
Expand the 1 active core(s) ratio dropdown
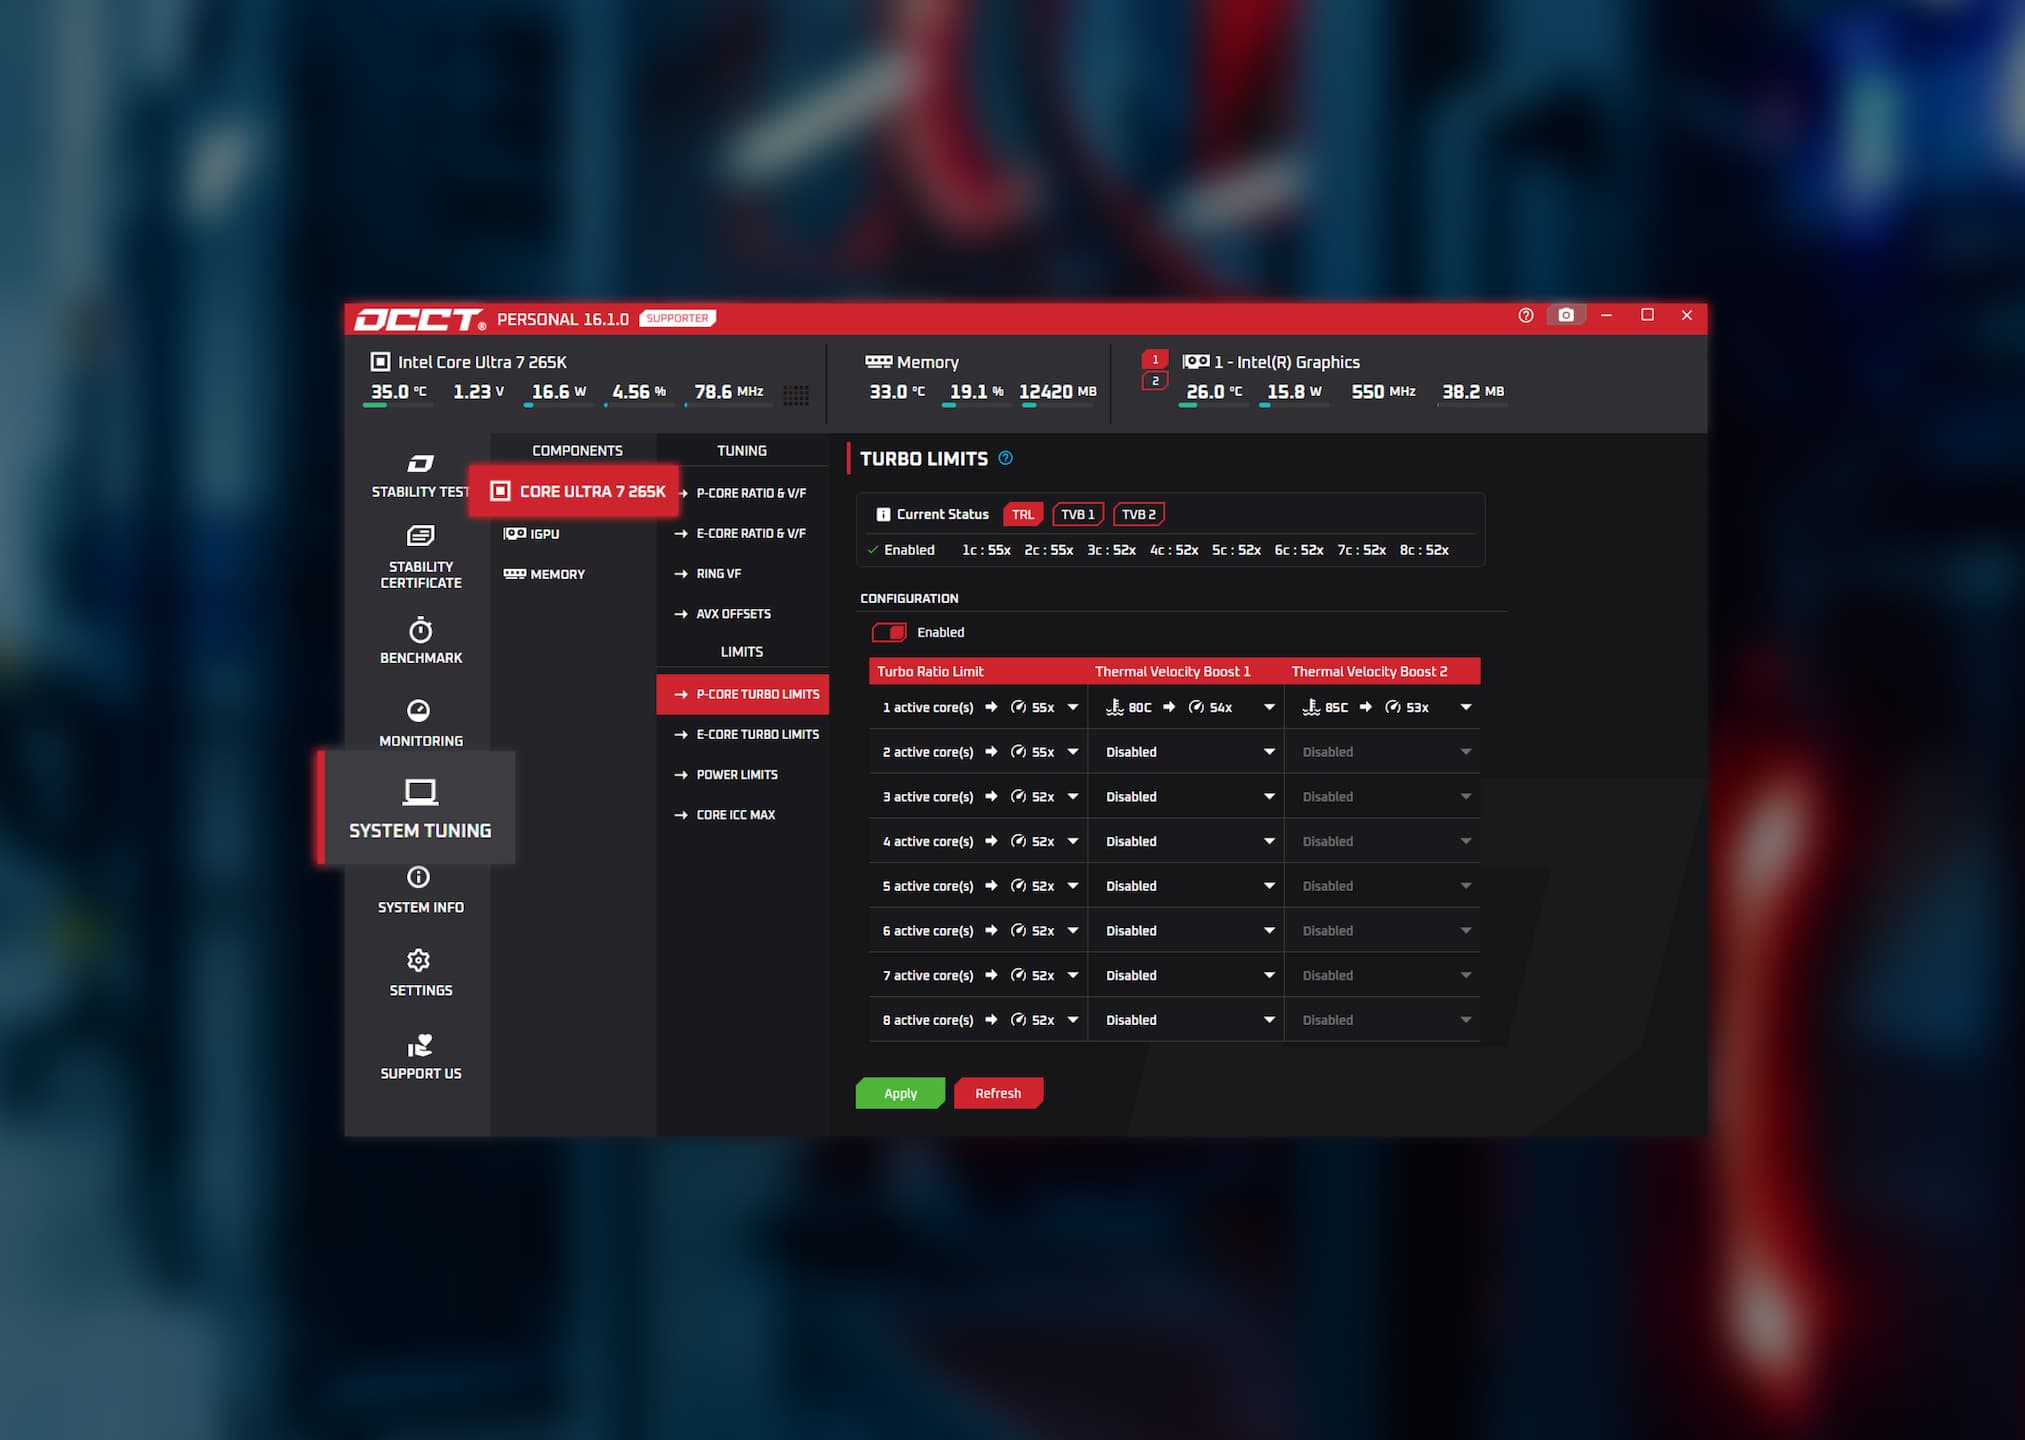(x=1073, y=707)
